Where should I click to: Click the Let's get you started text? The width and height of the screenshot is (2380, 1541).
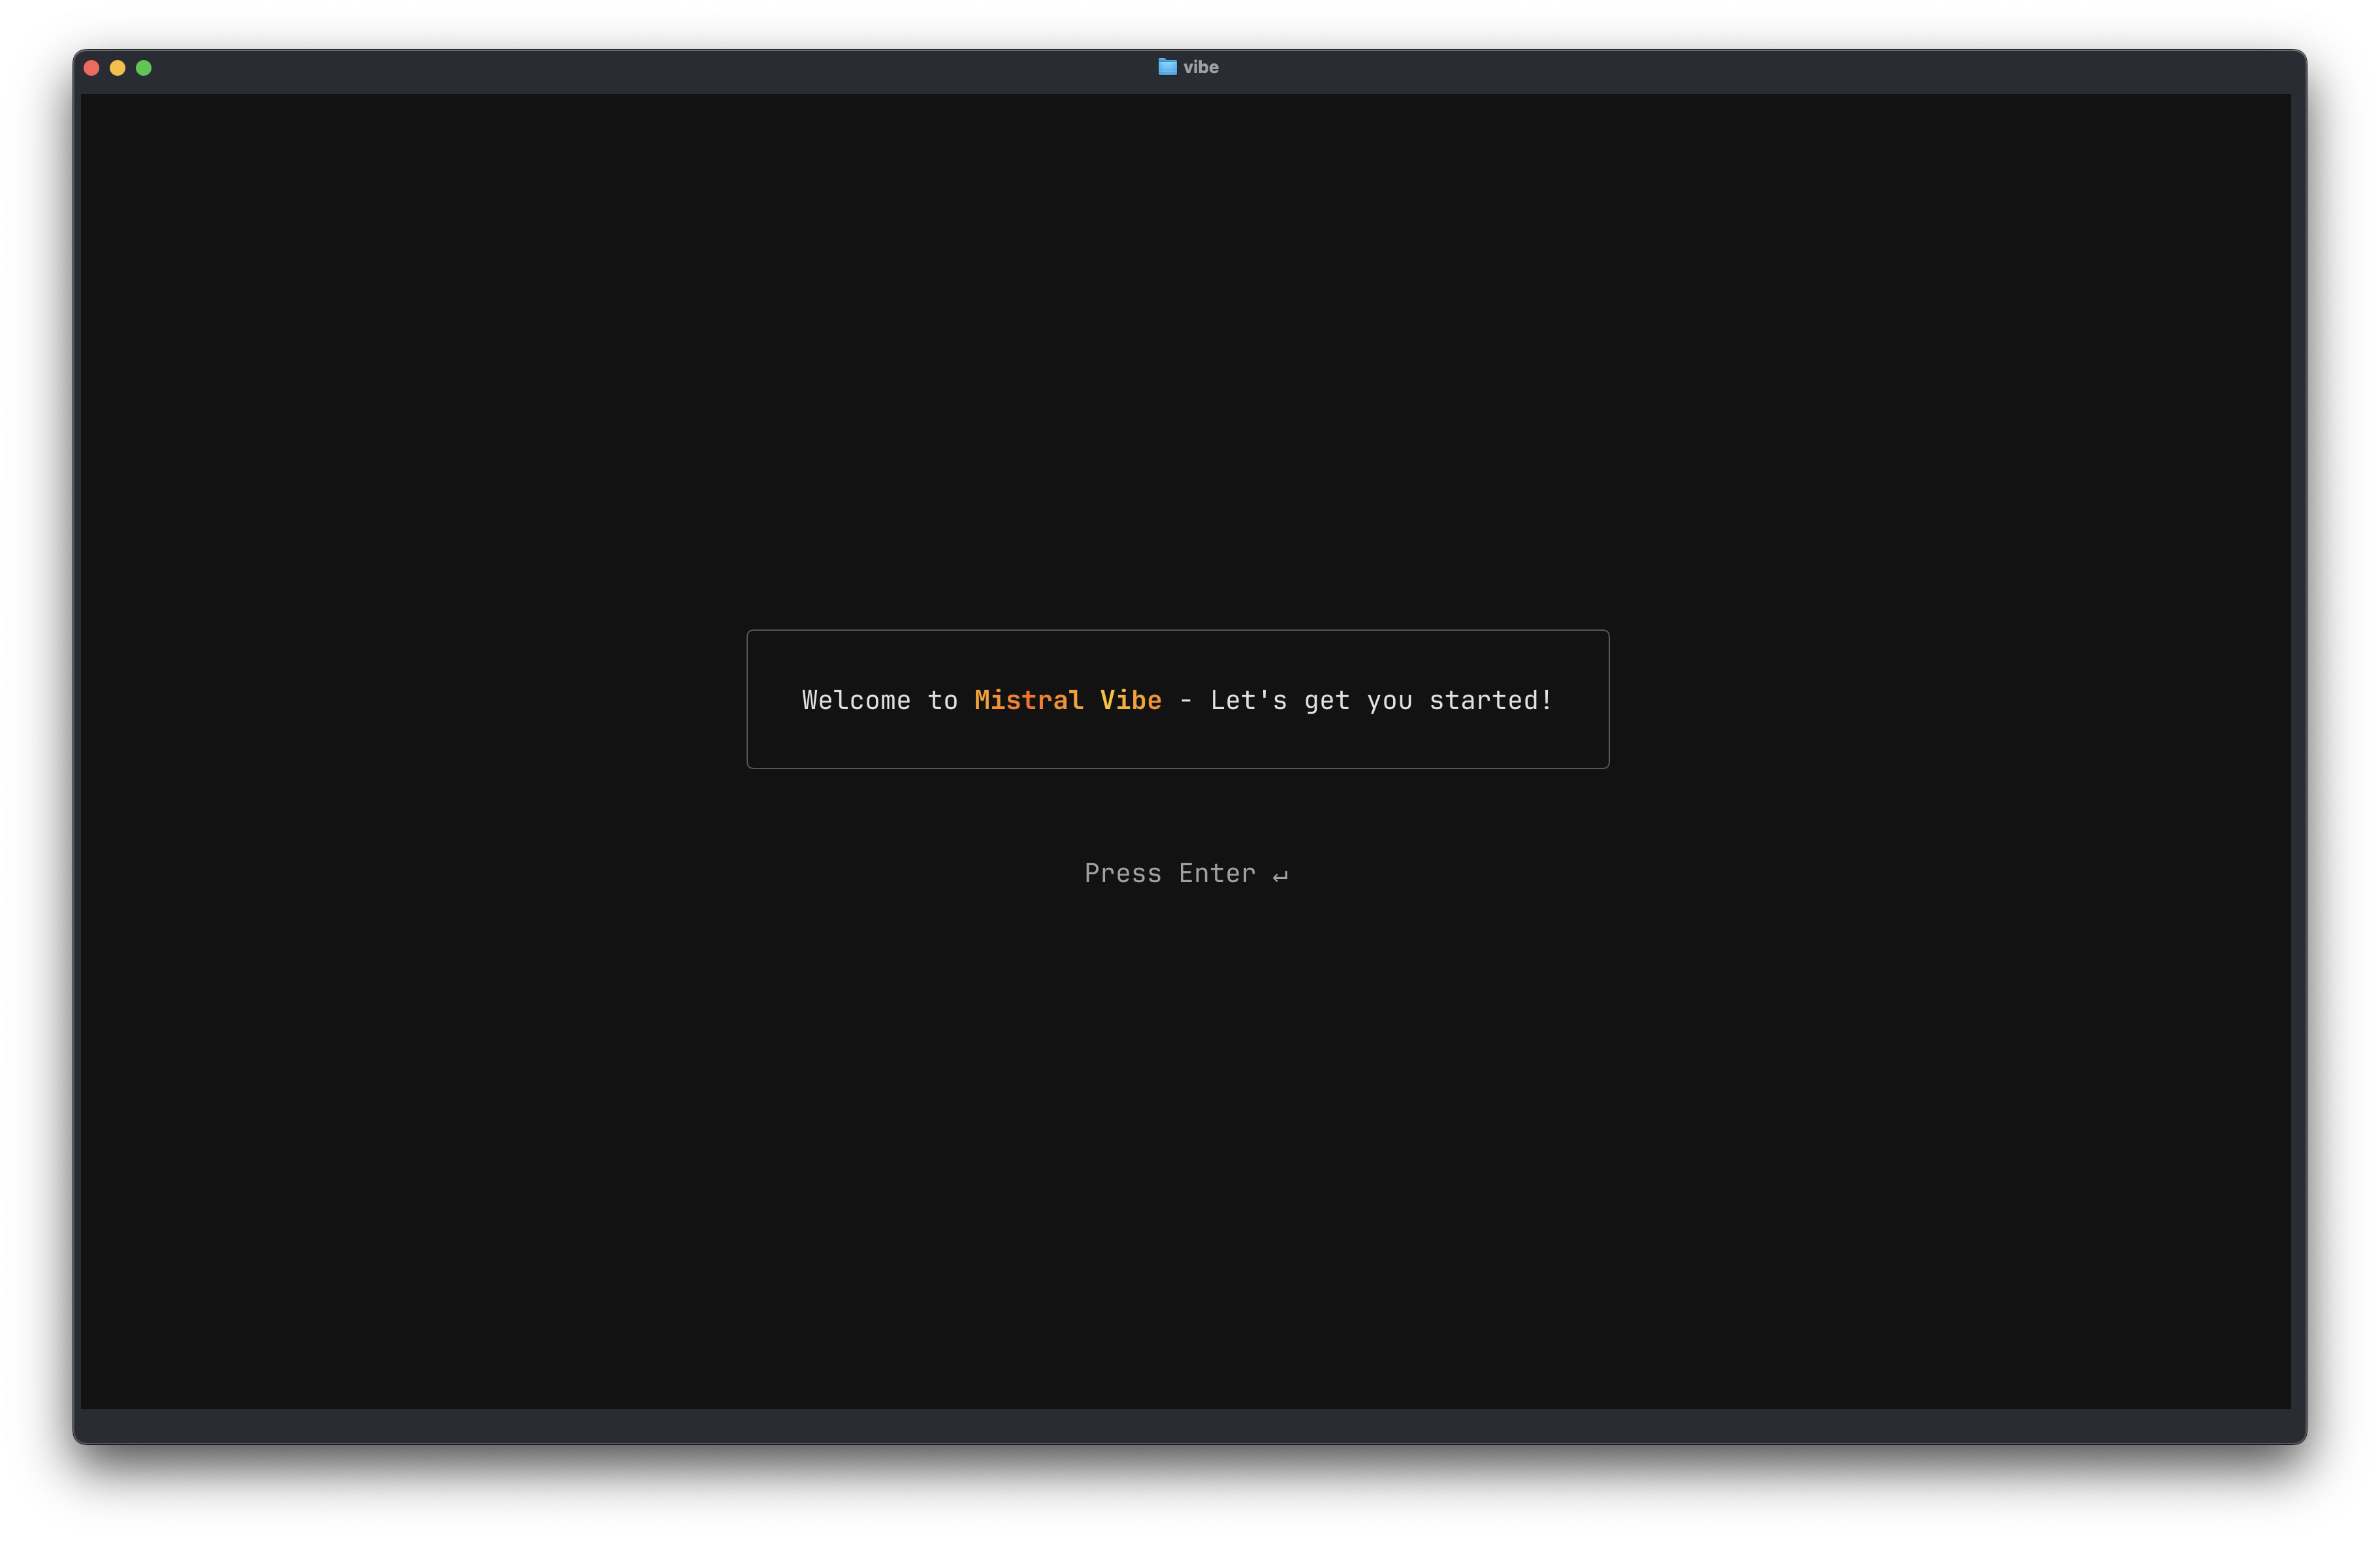tap(1380, 700)
